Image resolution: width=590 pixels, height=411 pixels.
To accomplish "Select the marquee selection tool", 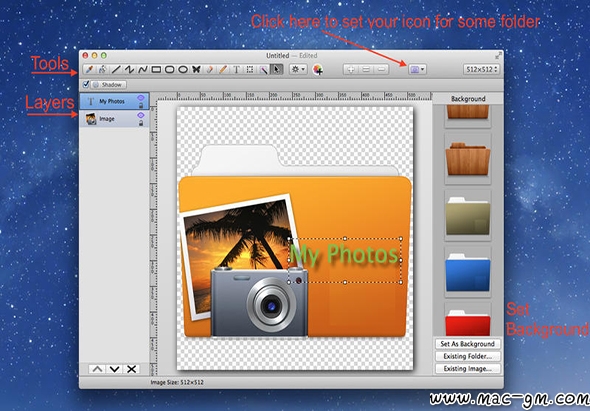I will (249, 70).
